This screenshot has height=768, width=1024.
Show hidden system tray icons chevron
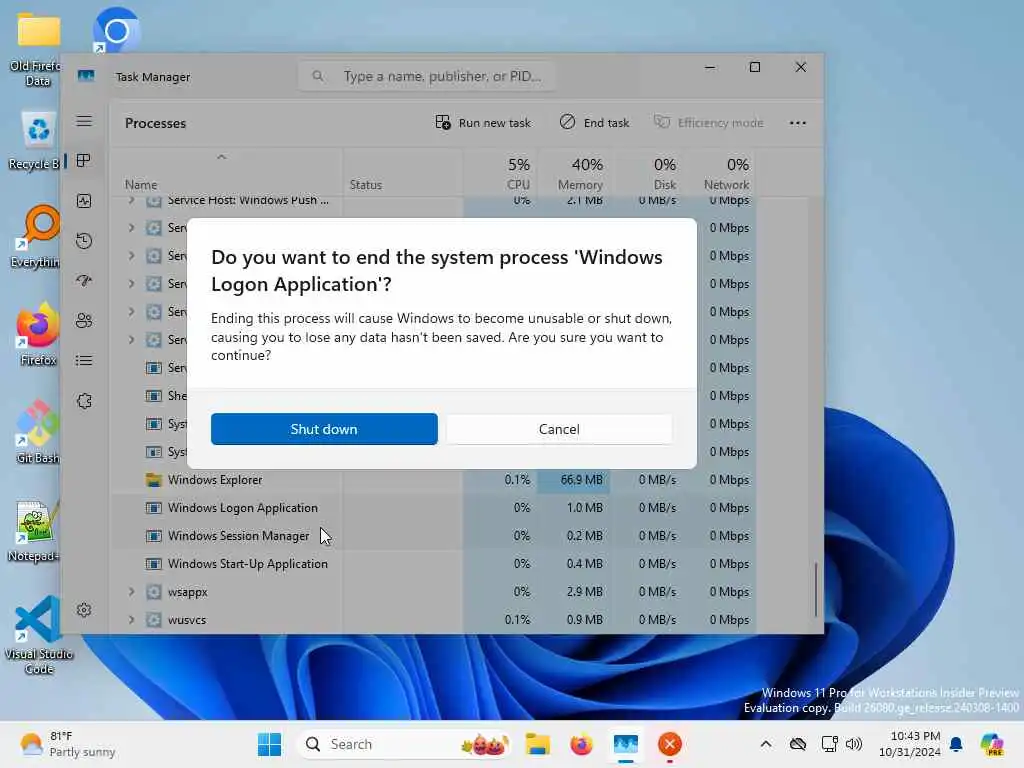[x=766, y=744]
